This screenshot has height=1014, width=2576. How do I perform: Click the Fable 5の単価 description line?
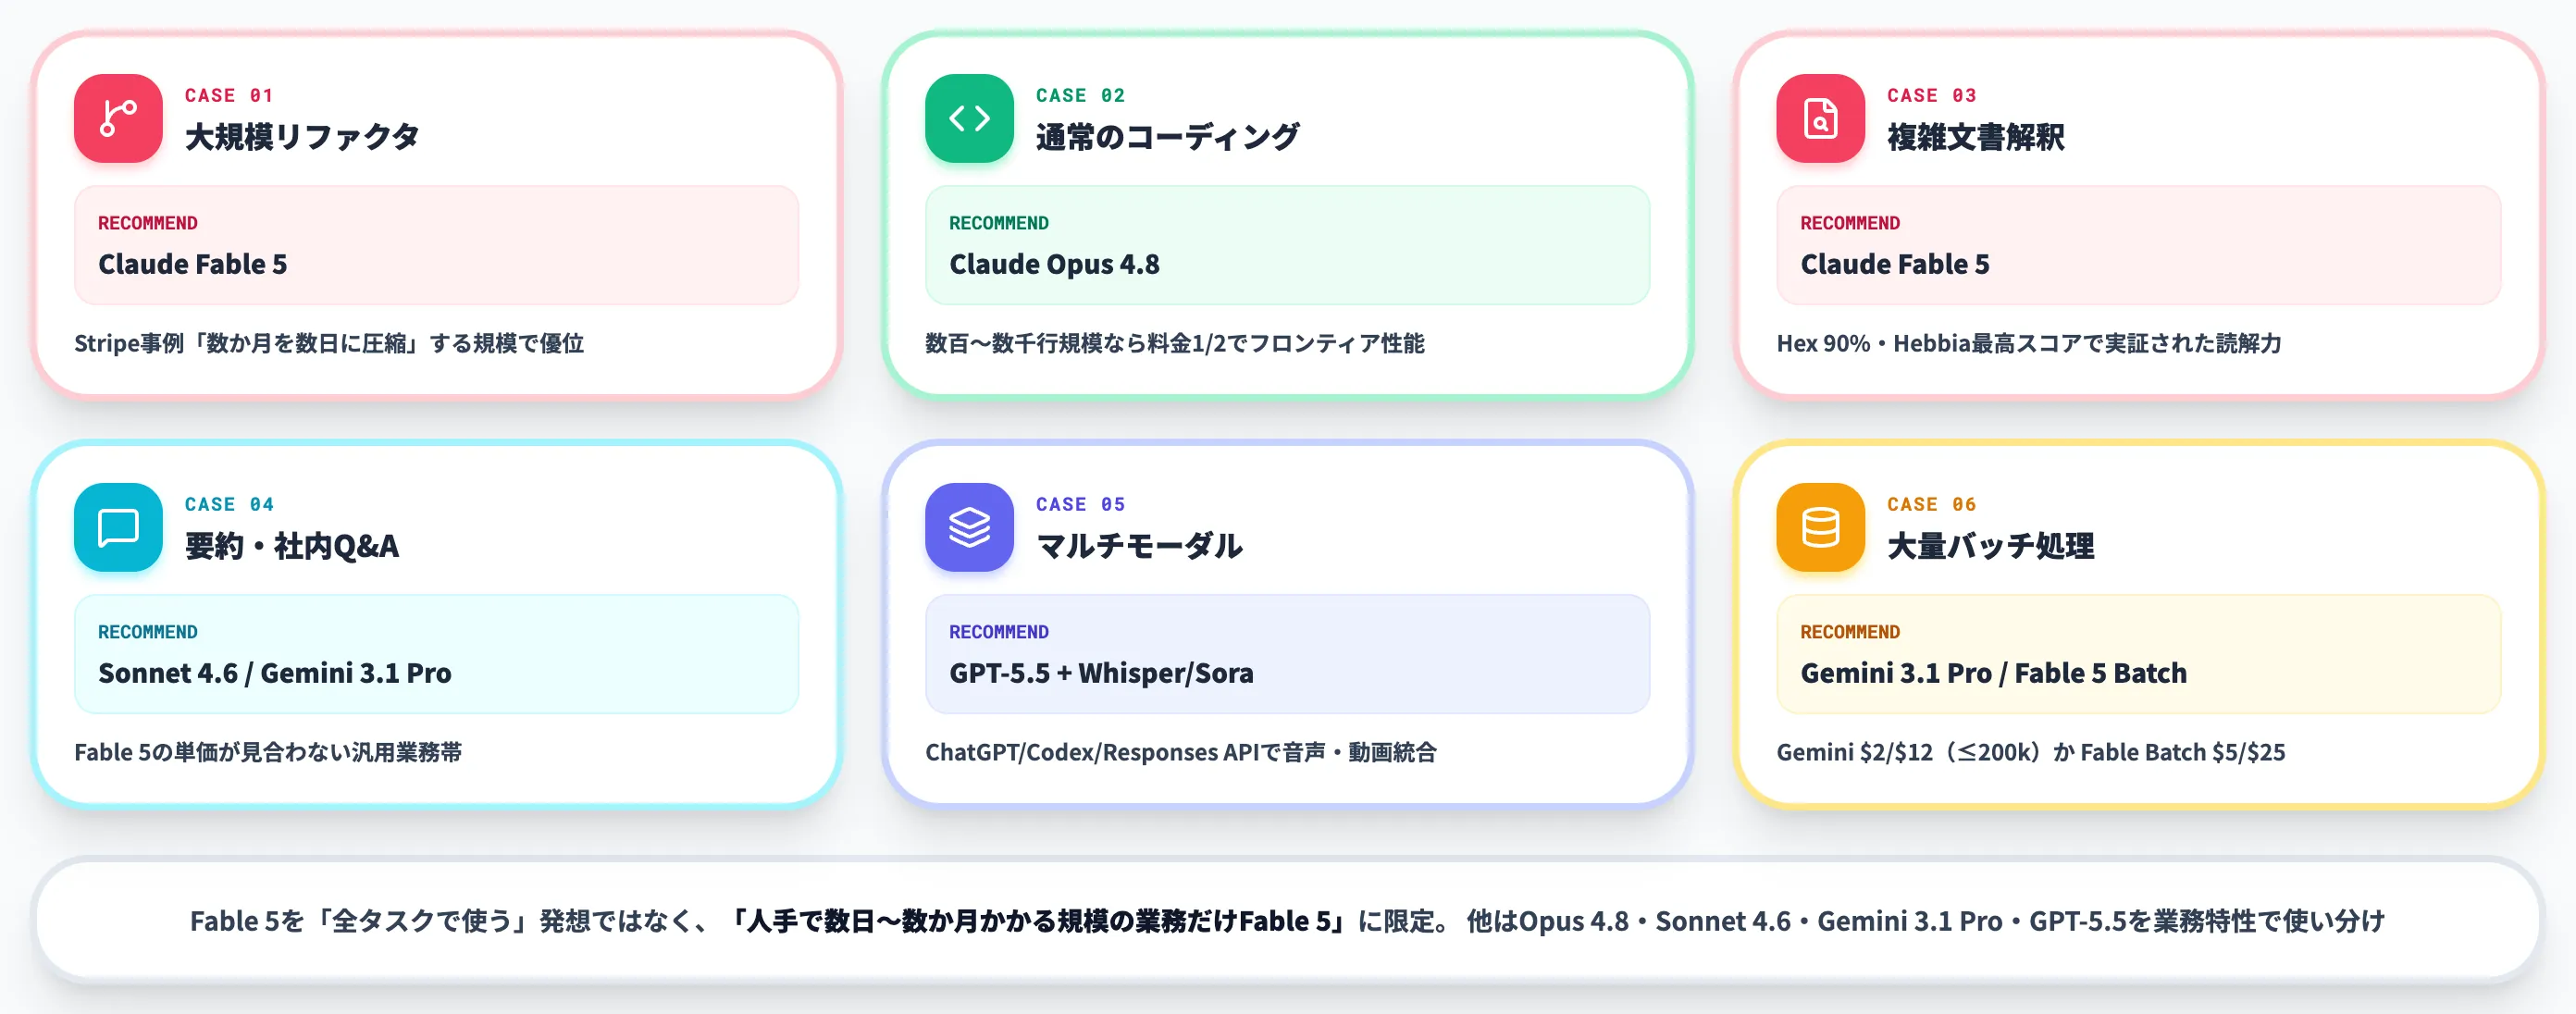pyautogui.click(x=268, y=752)
